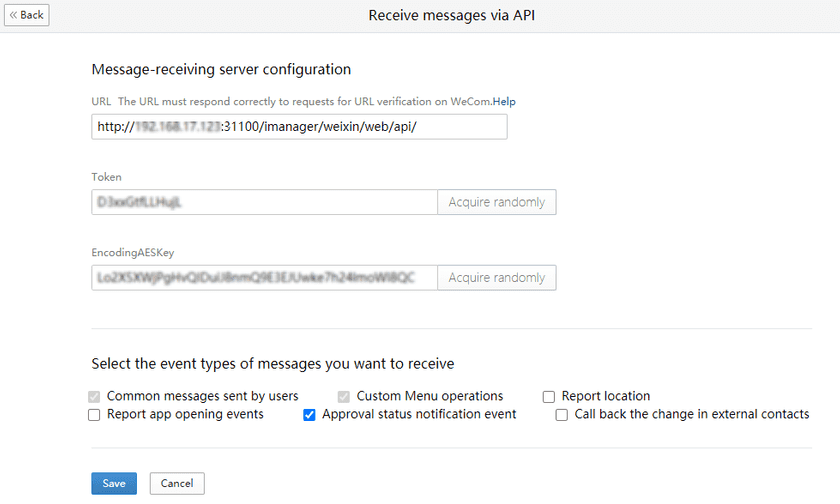Enable the Report location checkbox
840x504 pixels.
[549, 396]
